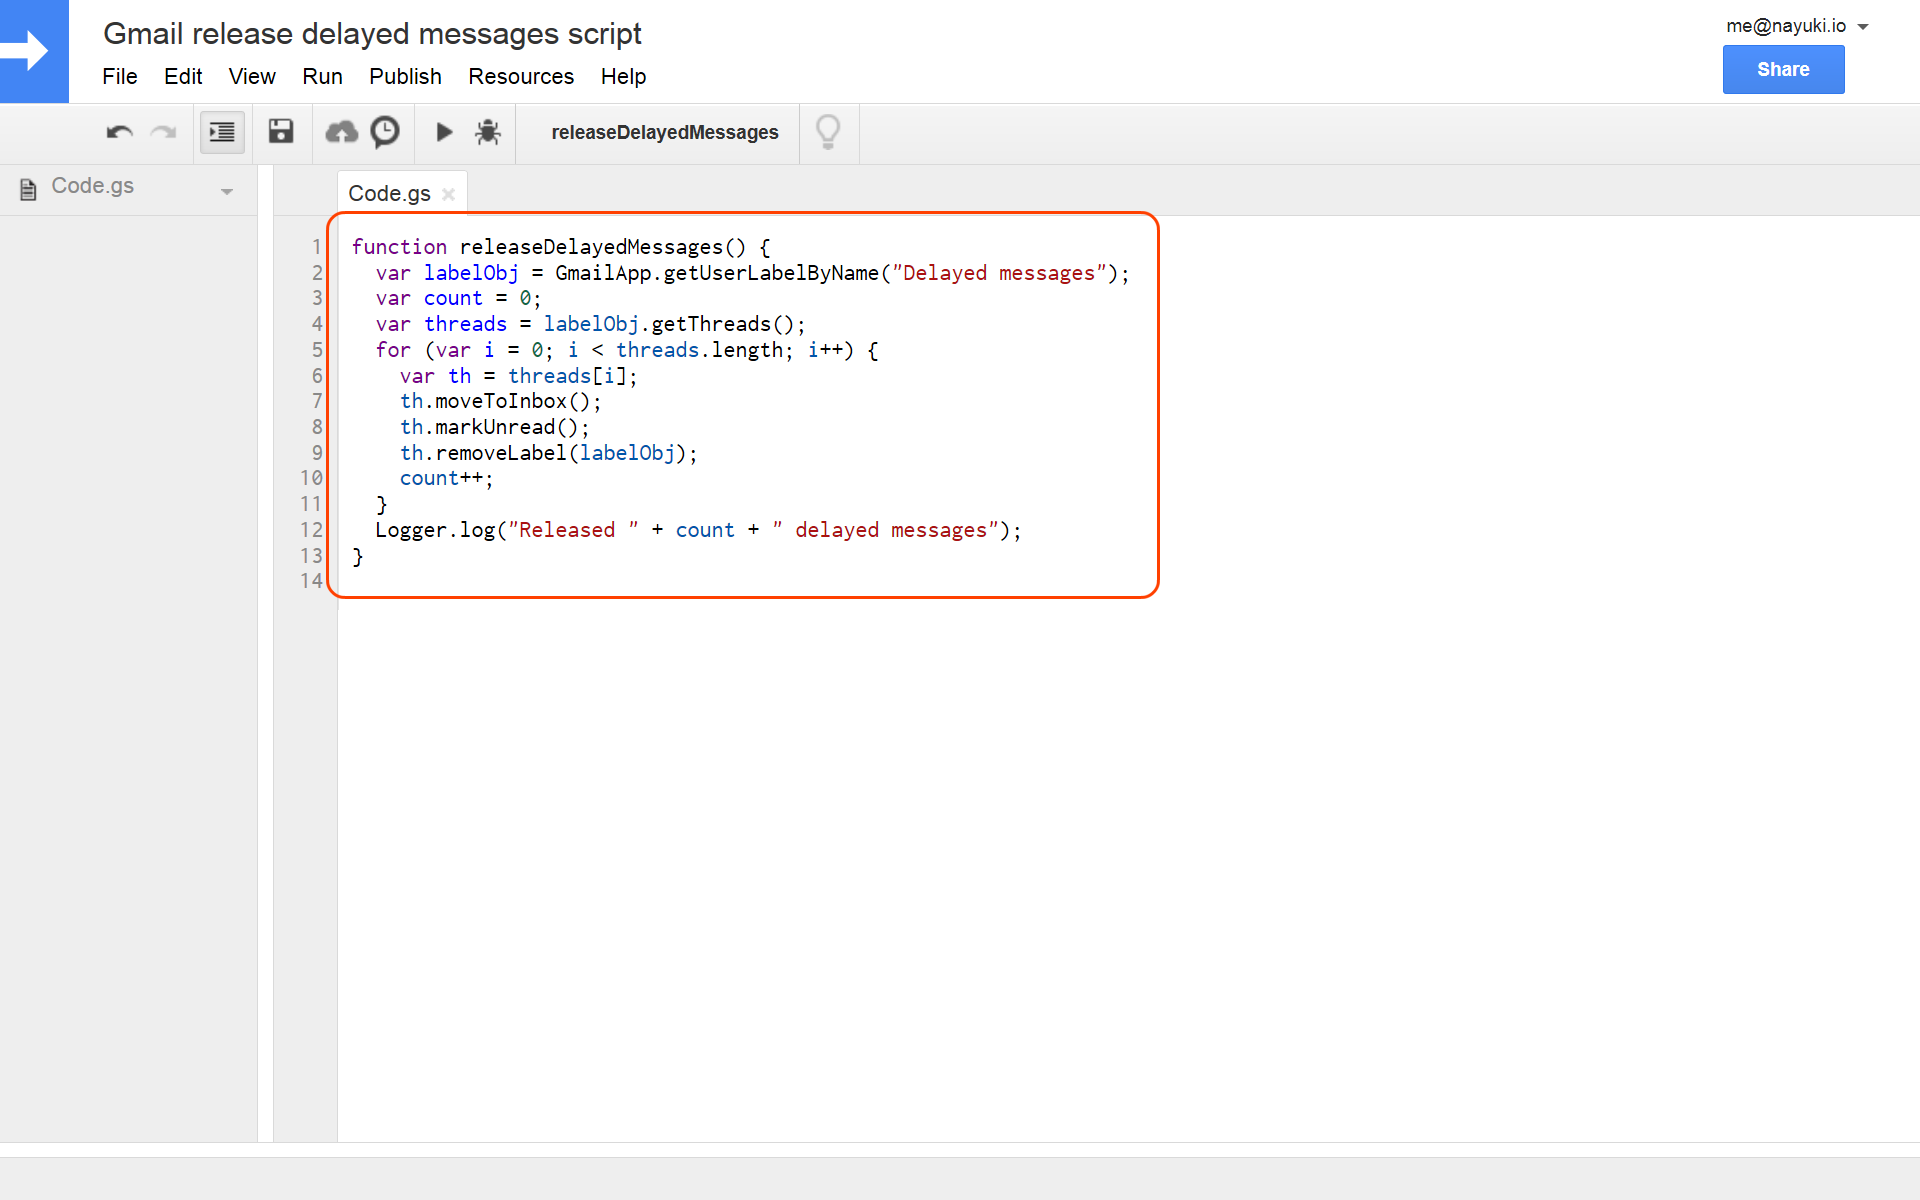Redo the last edit
Image resolution: width=1920 pixels, height=1200 pixels.
click(x=163, y=132)
